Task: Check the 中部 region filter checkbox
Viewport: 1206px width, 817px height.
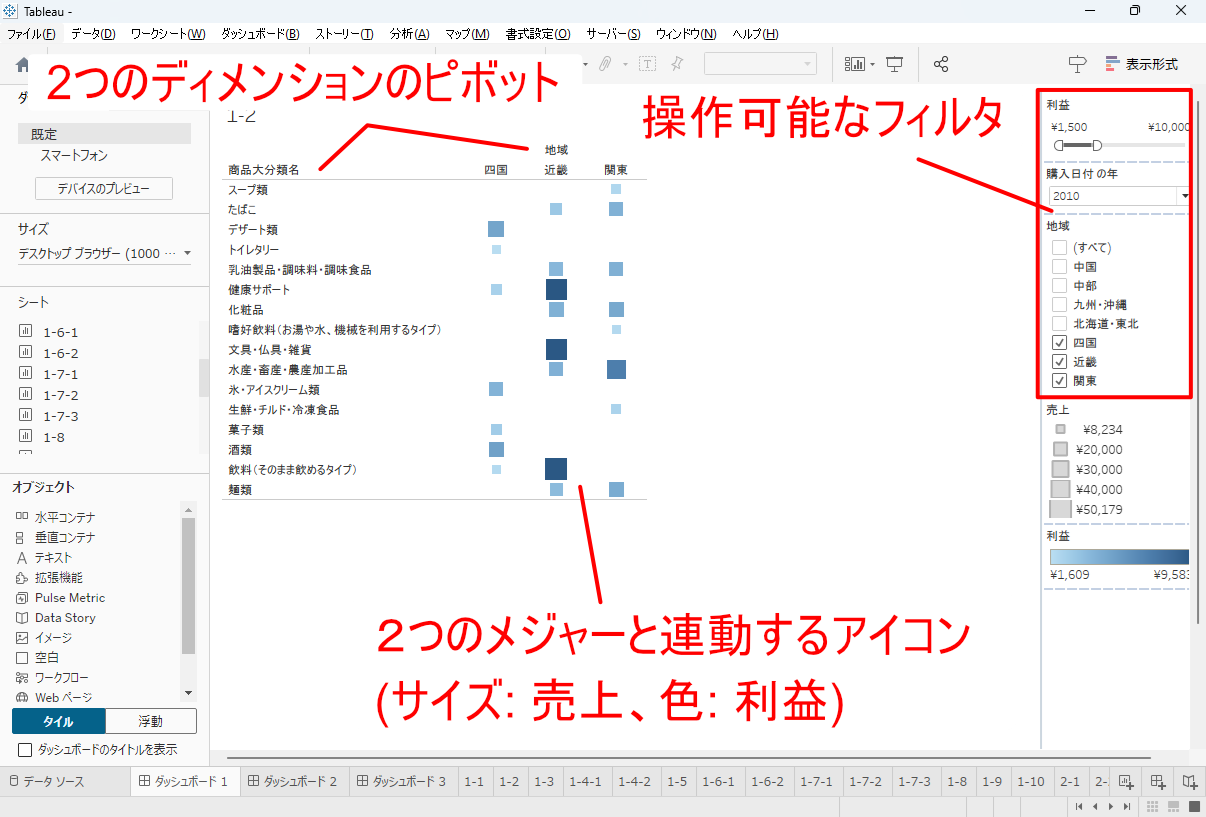Action: click(x=1059, y=285)
